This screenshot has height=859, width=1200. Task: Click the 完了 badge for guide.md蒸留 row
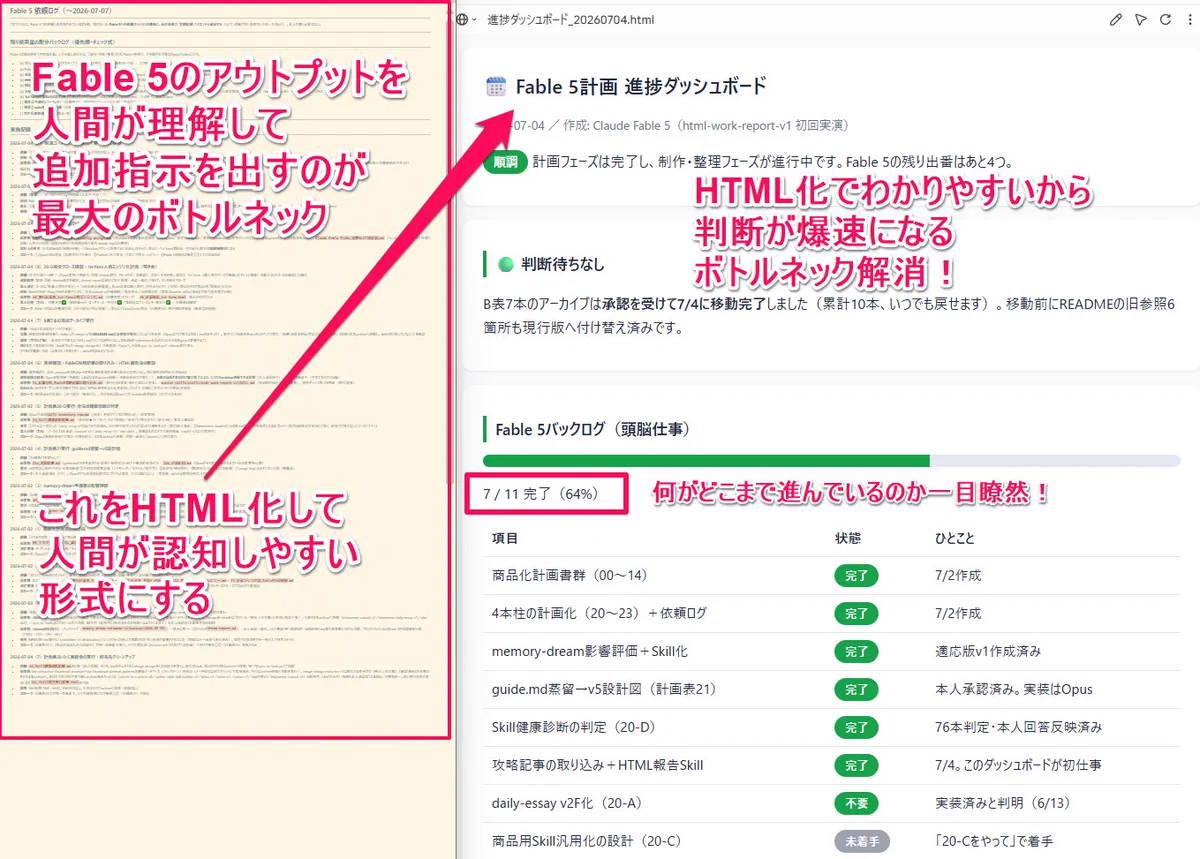[x=856, y=690]
